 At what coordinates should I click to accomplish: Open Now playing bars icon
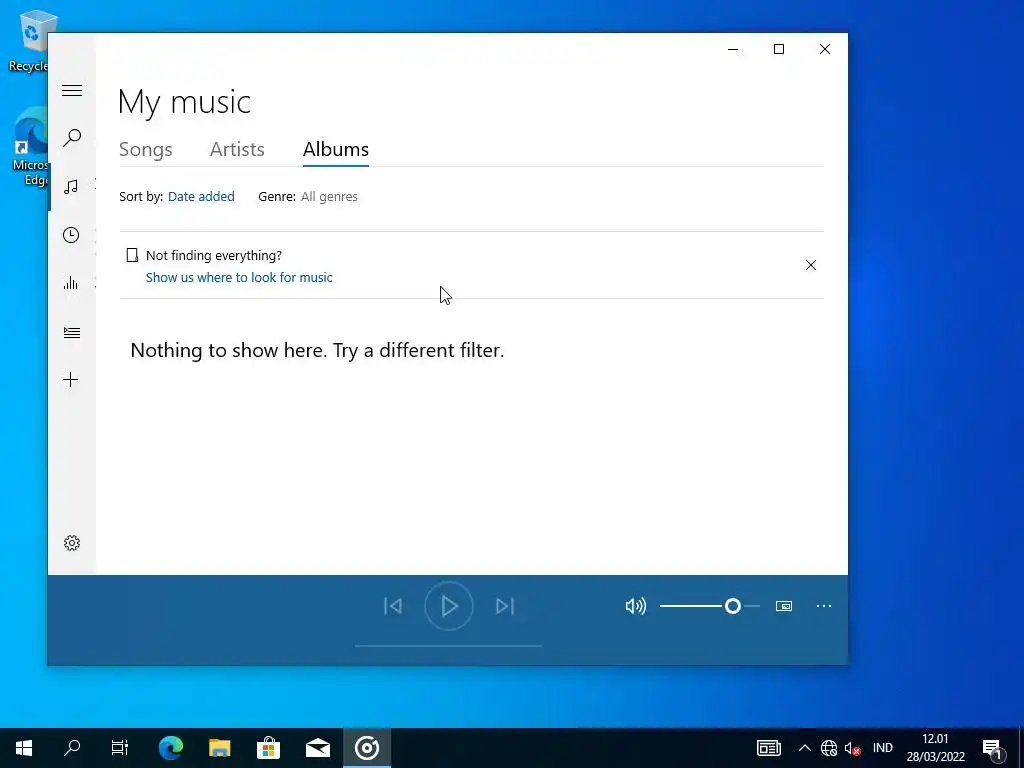(x=71, y=283)
